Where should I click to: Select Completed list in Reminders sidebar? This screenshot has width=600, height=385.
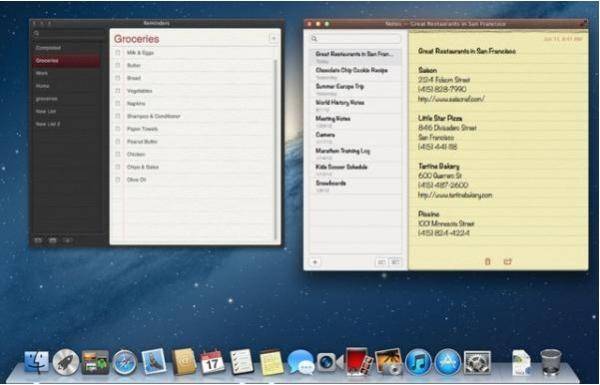pyautogui.click(x=66, y=48)
